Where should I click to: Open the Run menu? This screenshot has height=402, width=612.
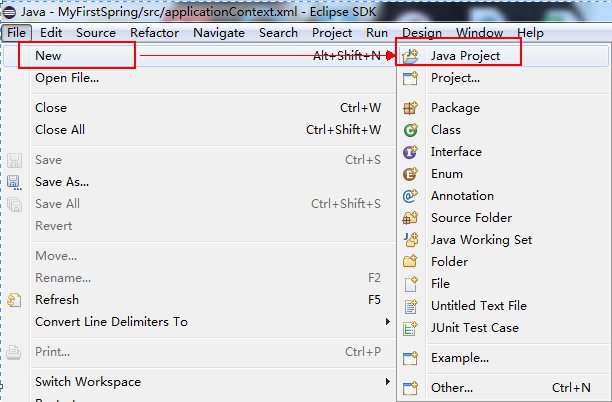tap(377, 33)
